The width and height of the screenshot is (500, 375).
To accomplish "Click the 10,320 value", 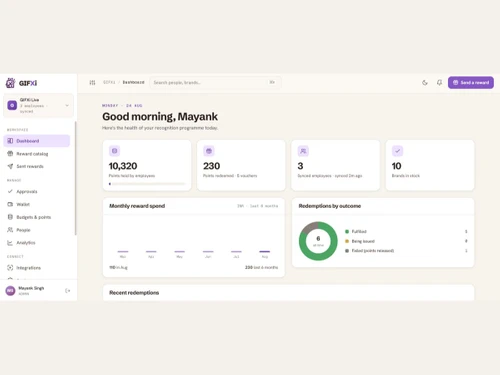I will click(x=123, y=166).
